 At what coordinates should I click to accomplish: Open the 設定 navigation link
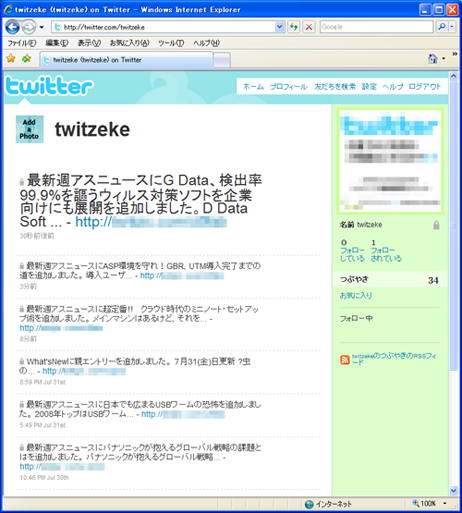tap(369, 87)
